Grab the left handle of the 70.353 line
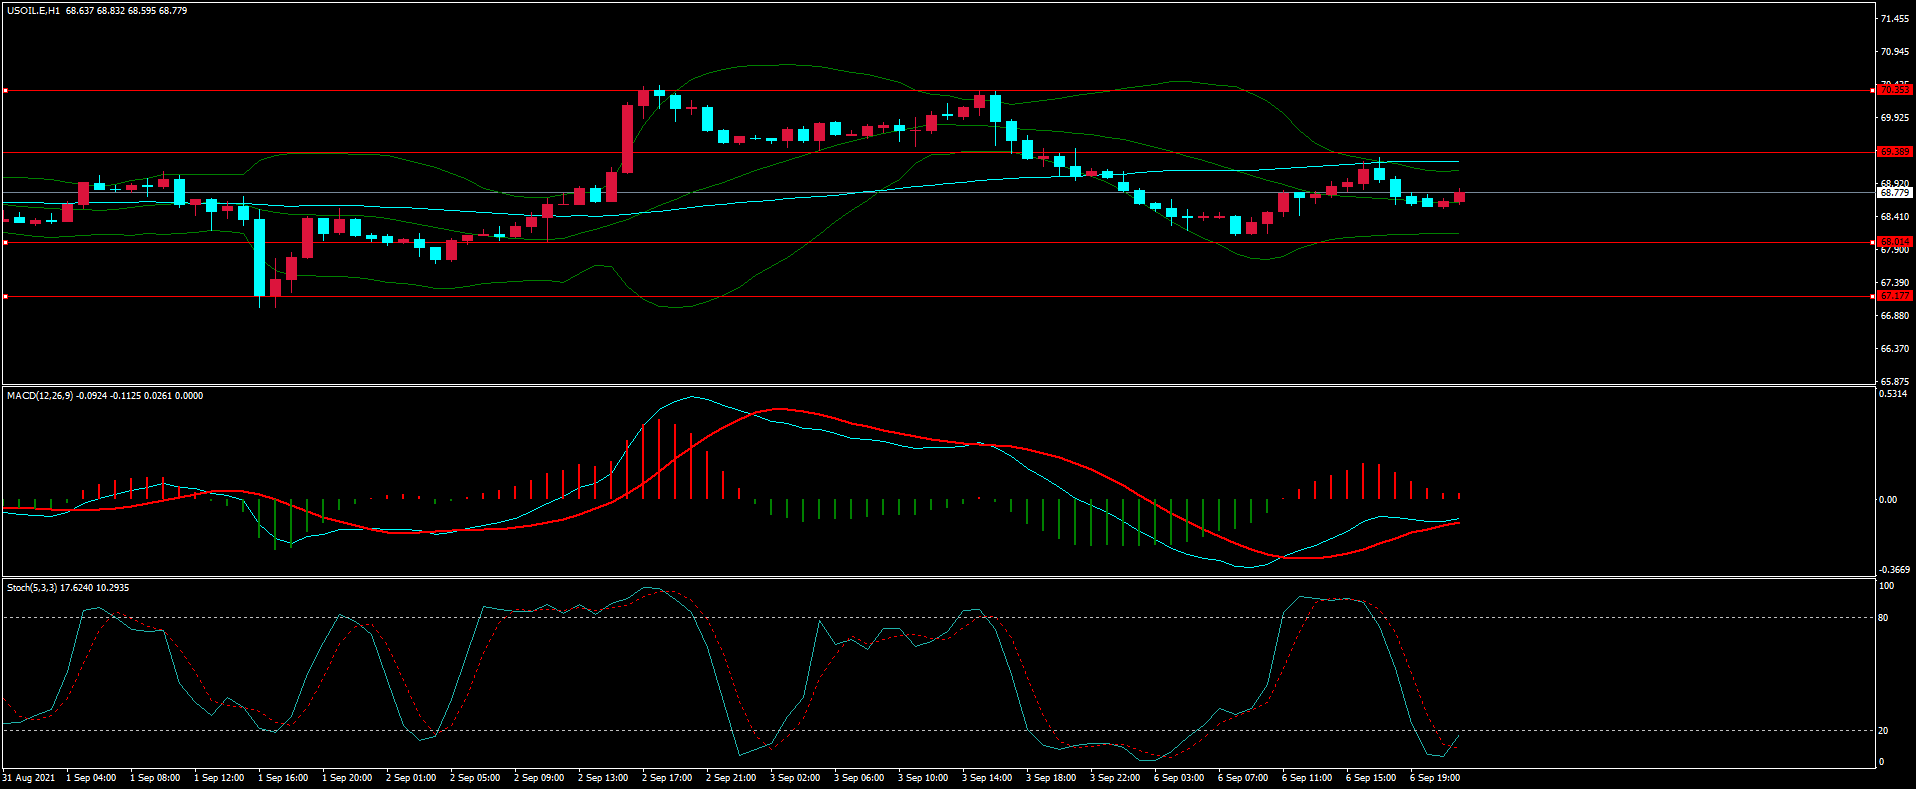Viewport: 1916px width, 789px height. click(x=5, y=91)
